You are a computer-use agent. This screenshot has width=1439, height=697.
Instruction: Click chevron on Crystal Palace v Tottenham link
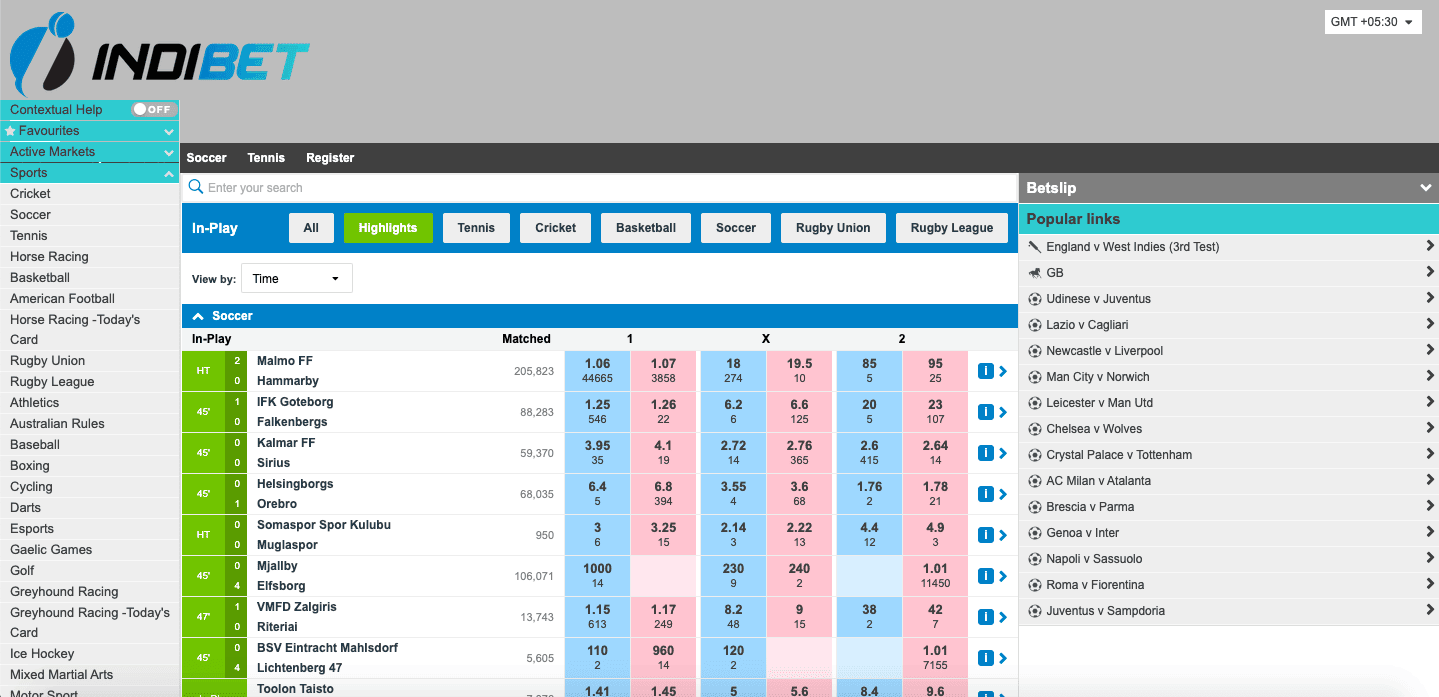1430,454
